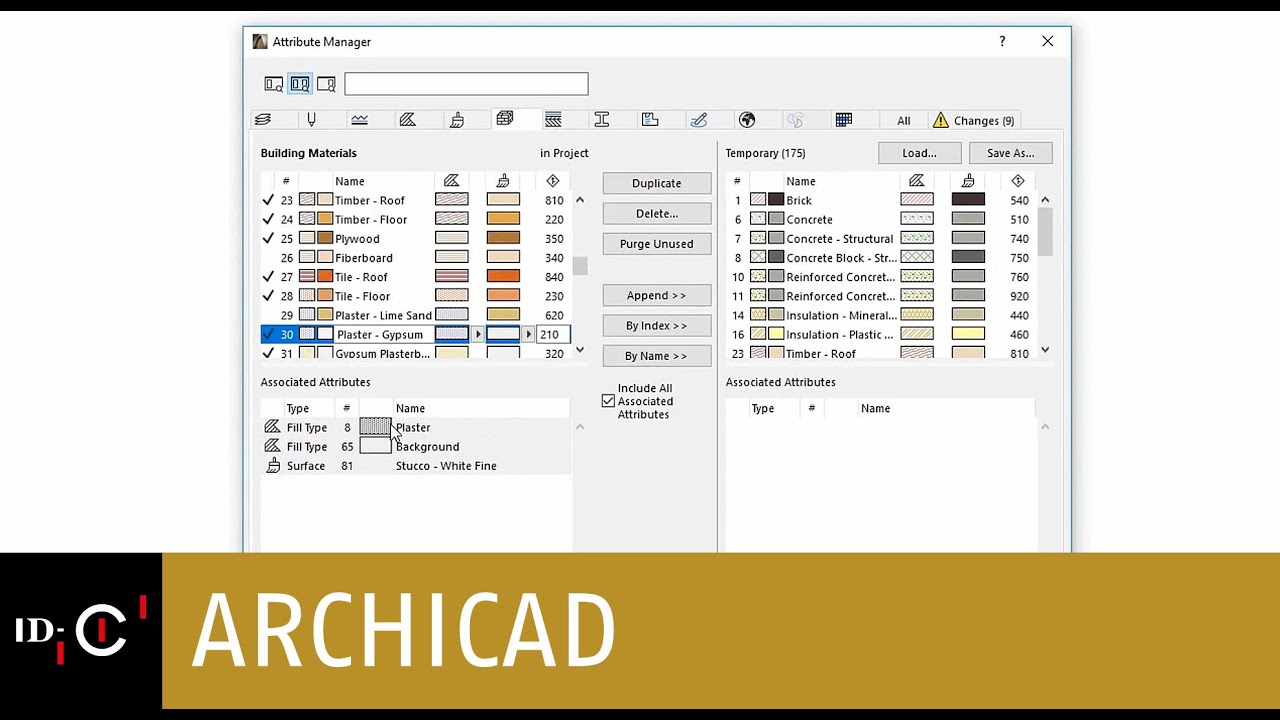Open the Markup Styles tab icon
The width and height of the screenshot is (1280, 720).
(x=699, y=120)
